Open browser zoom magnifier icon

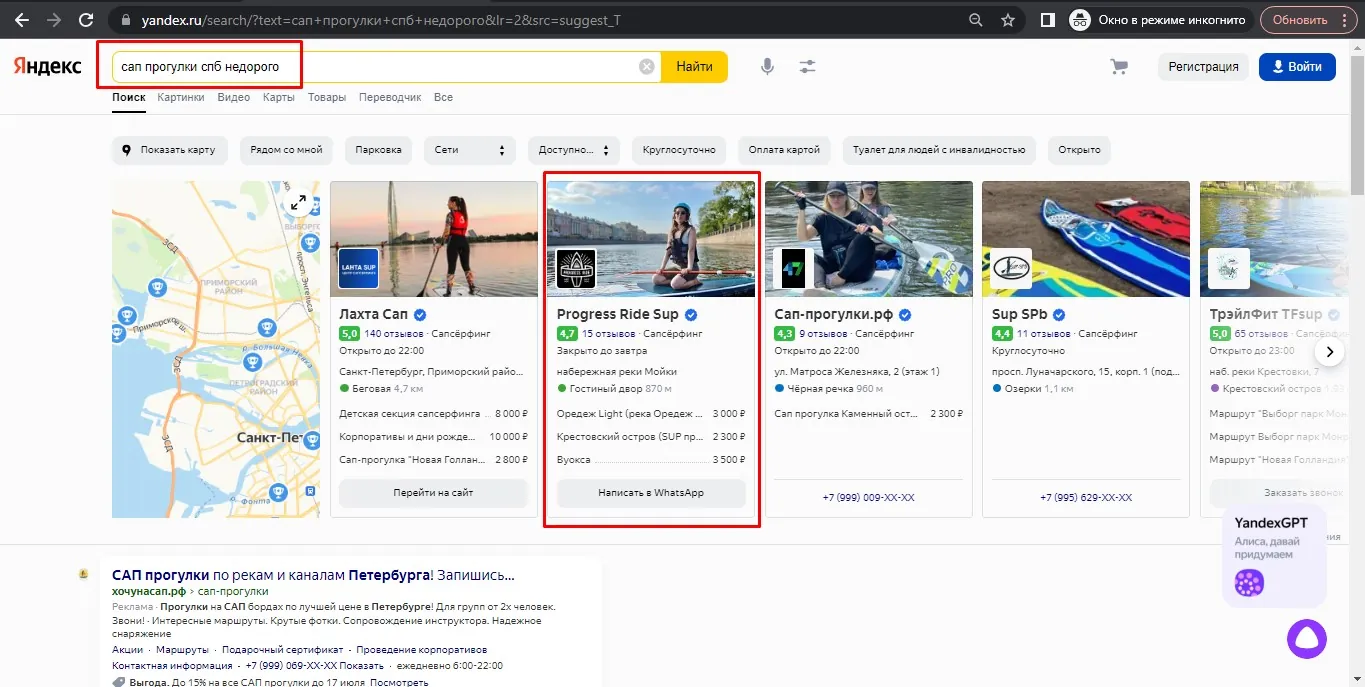coord(976,20)
